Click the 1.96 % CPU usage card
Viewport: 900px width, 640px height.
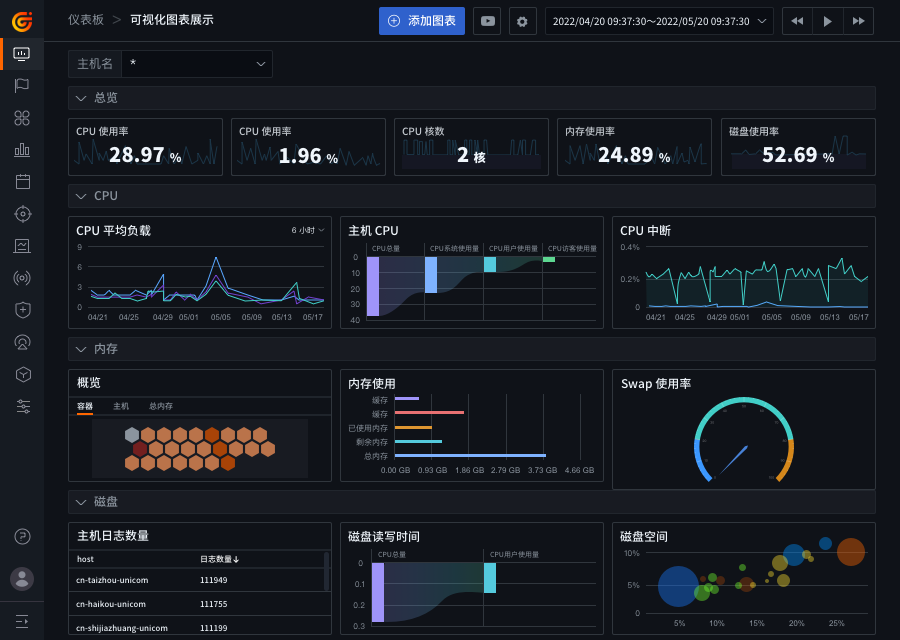click(308, 147)
